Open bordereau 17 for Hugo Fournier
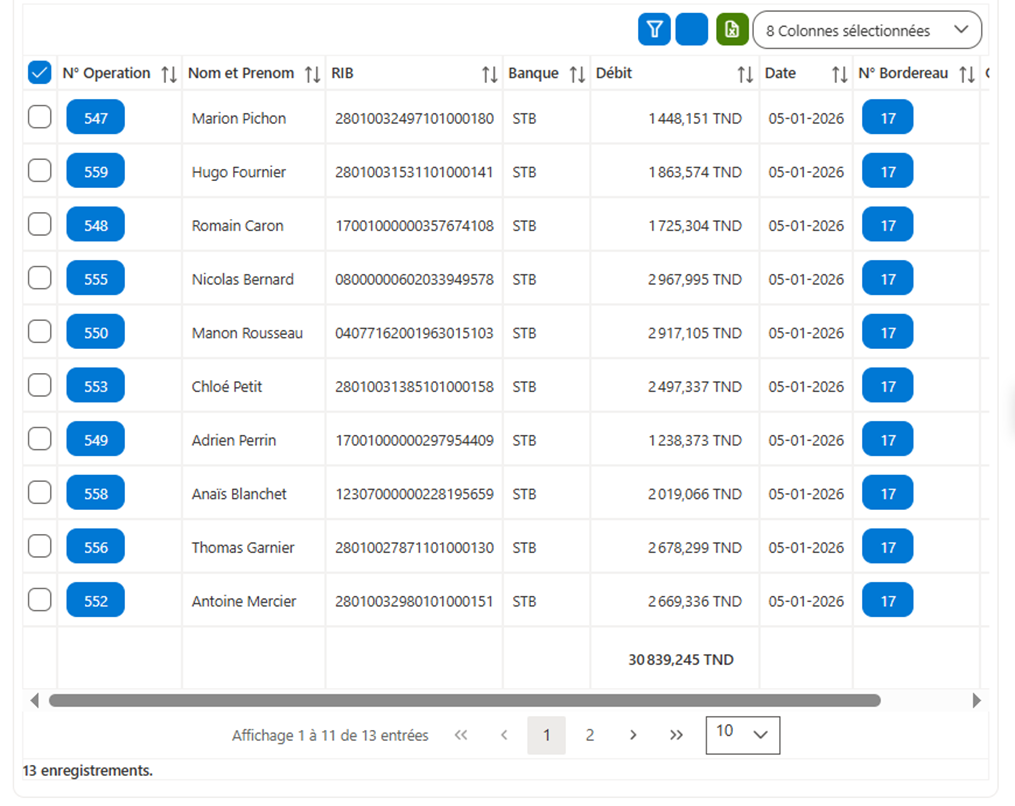The height and width of the screenshot is (806, 1015). pos(887,171)
